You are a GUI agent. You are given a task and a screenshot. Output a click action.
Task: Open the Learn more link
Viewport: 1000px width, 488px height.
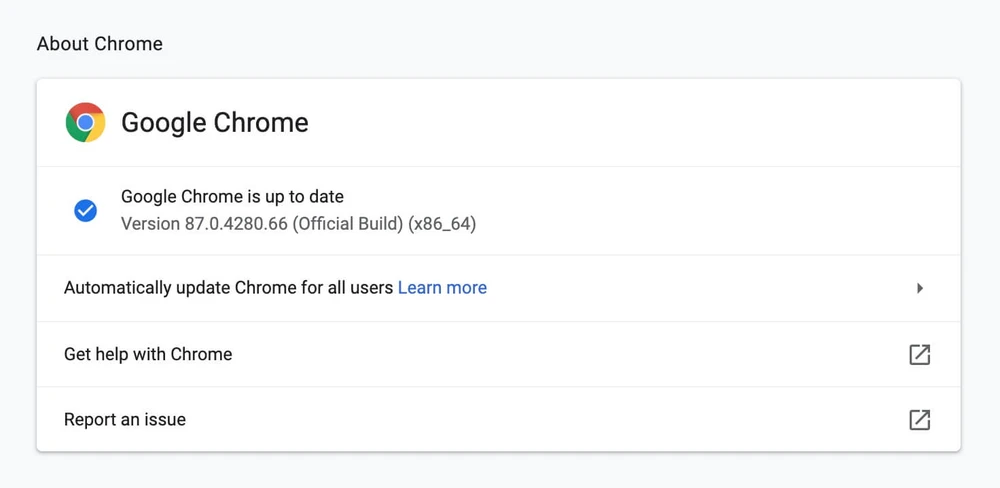click(x=442, y=288)
